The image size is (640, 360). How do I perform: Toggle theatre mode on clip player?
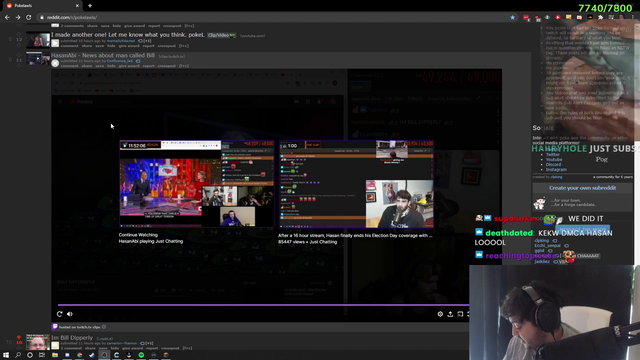pos(460,314)
